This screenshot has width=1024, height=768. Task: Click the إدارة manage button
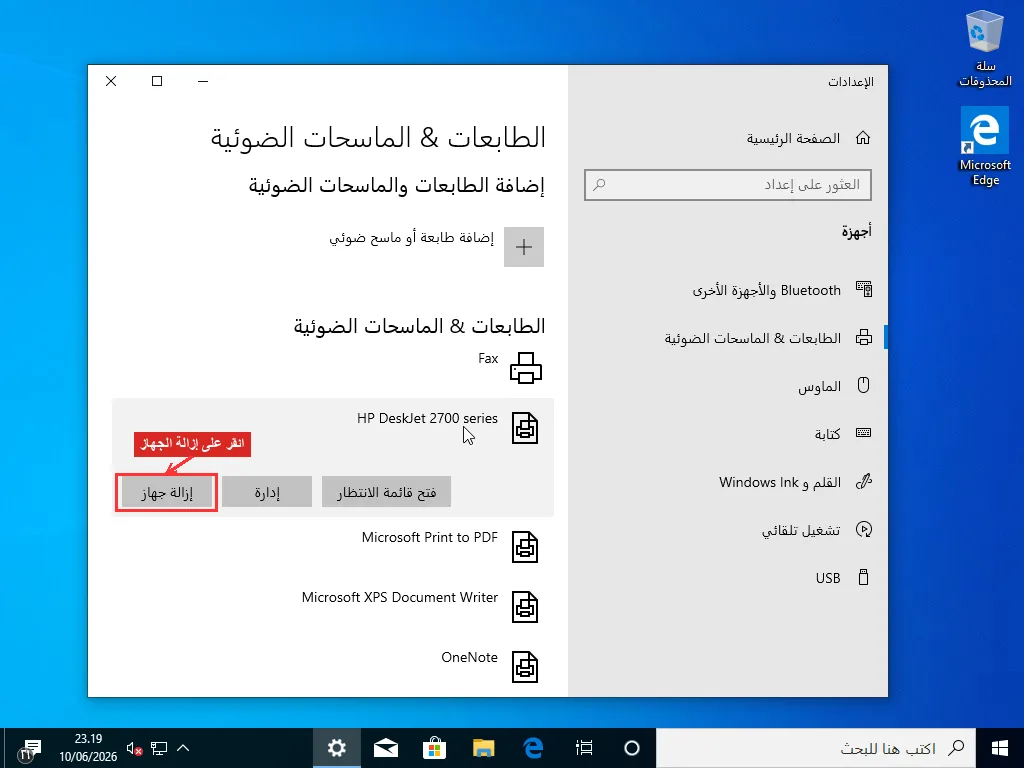[x=267, y=492]
